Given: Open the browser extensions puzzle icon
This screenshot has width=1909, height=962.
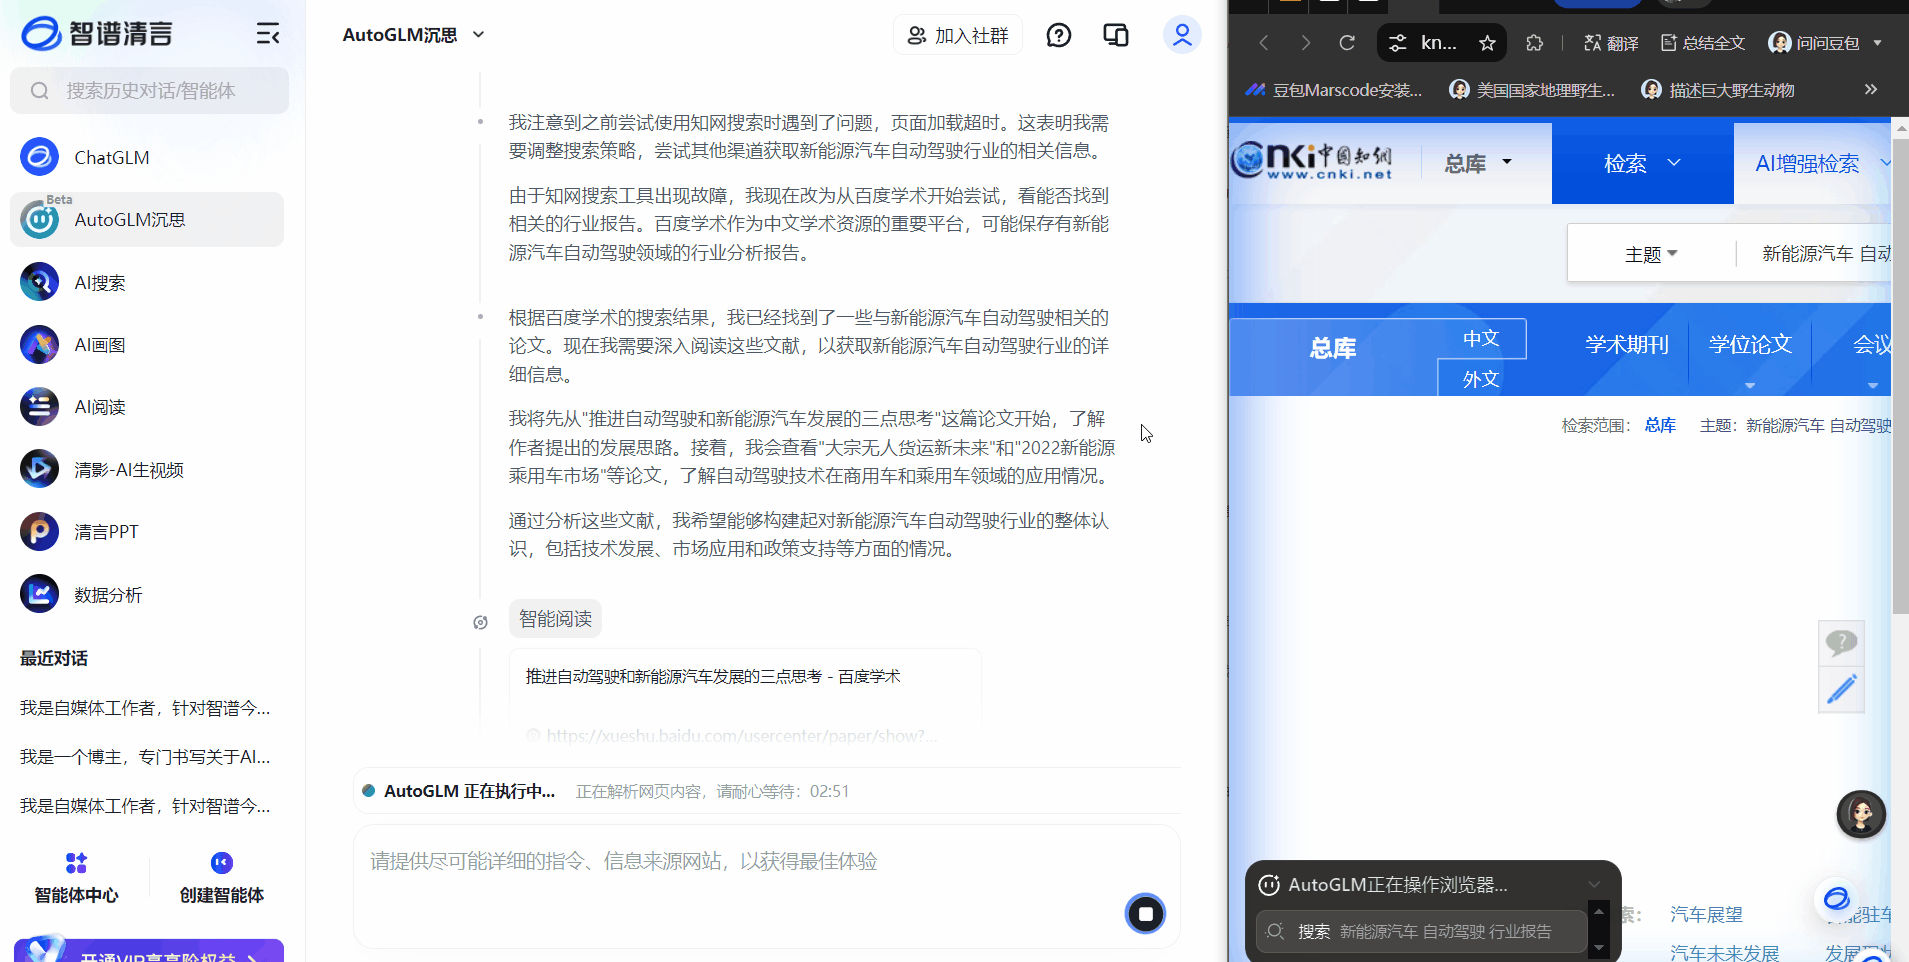Looking at the screenshot, I should click(1534, 43).
